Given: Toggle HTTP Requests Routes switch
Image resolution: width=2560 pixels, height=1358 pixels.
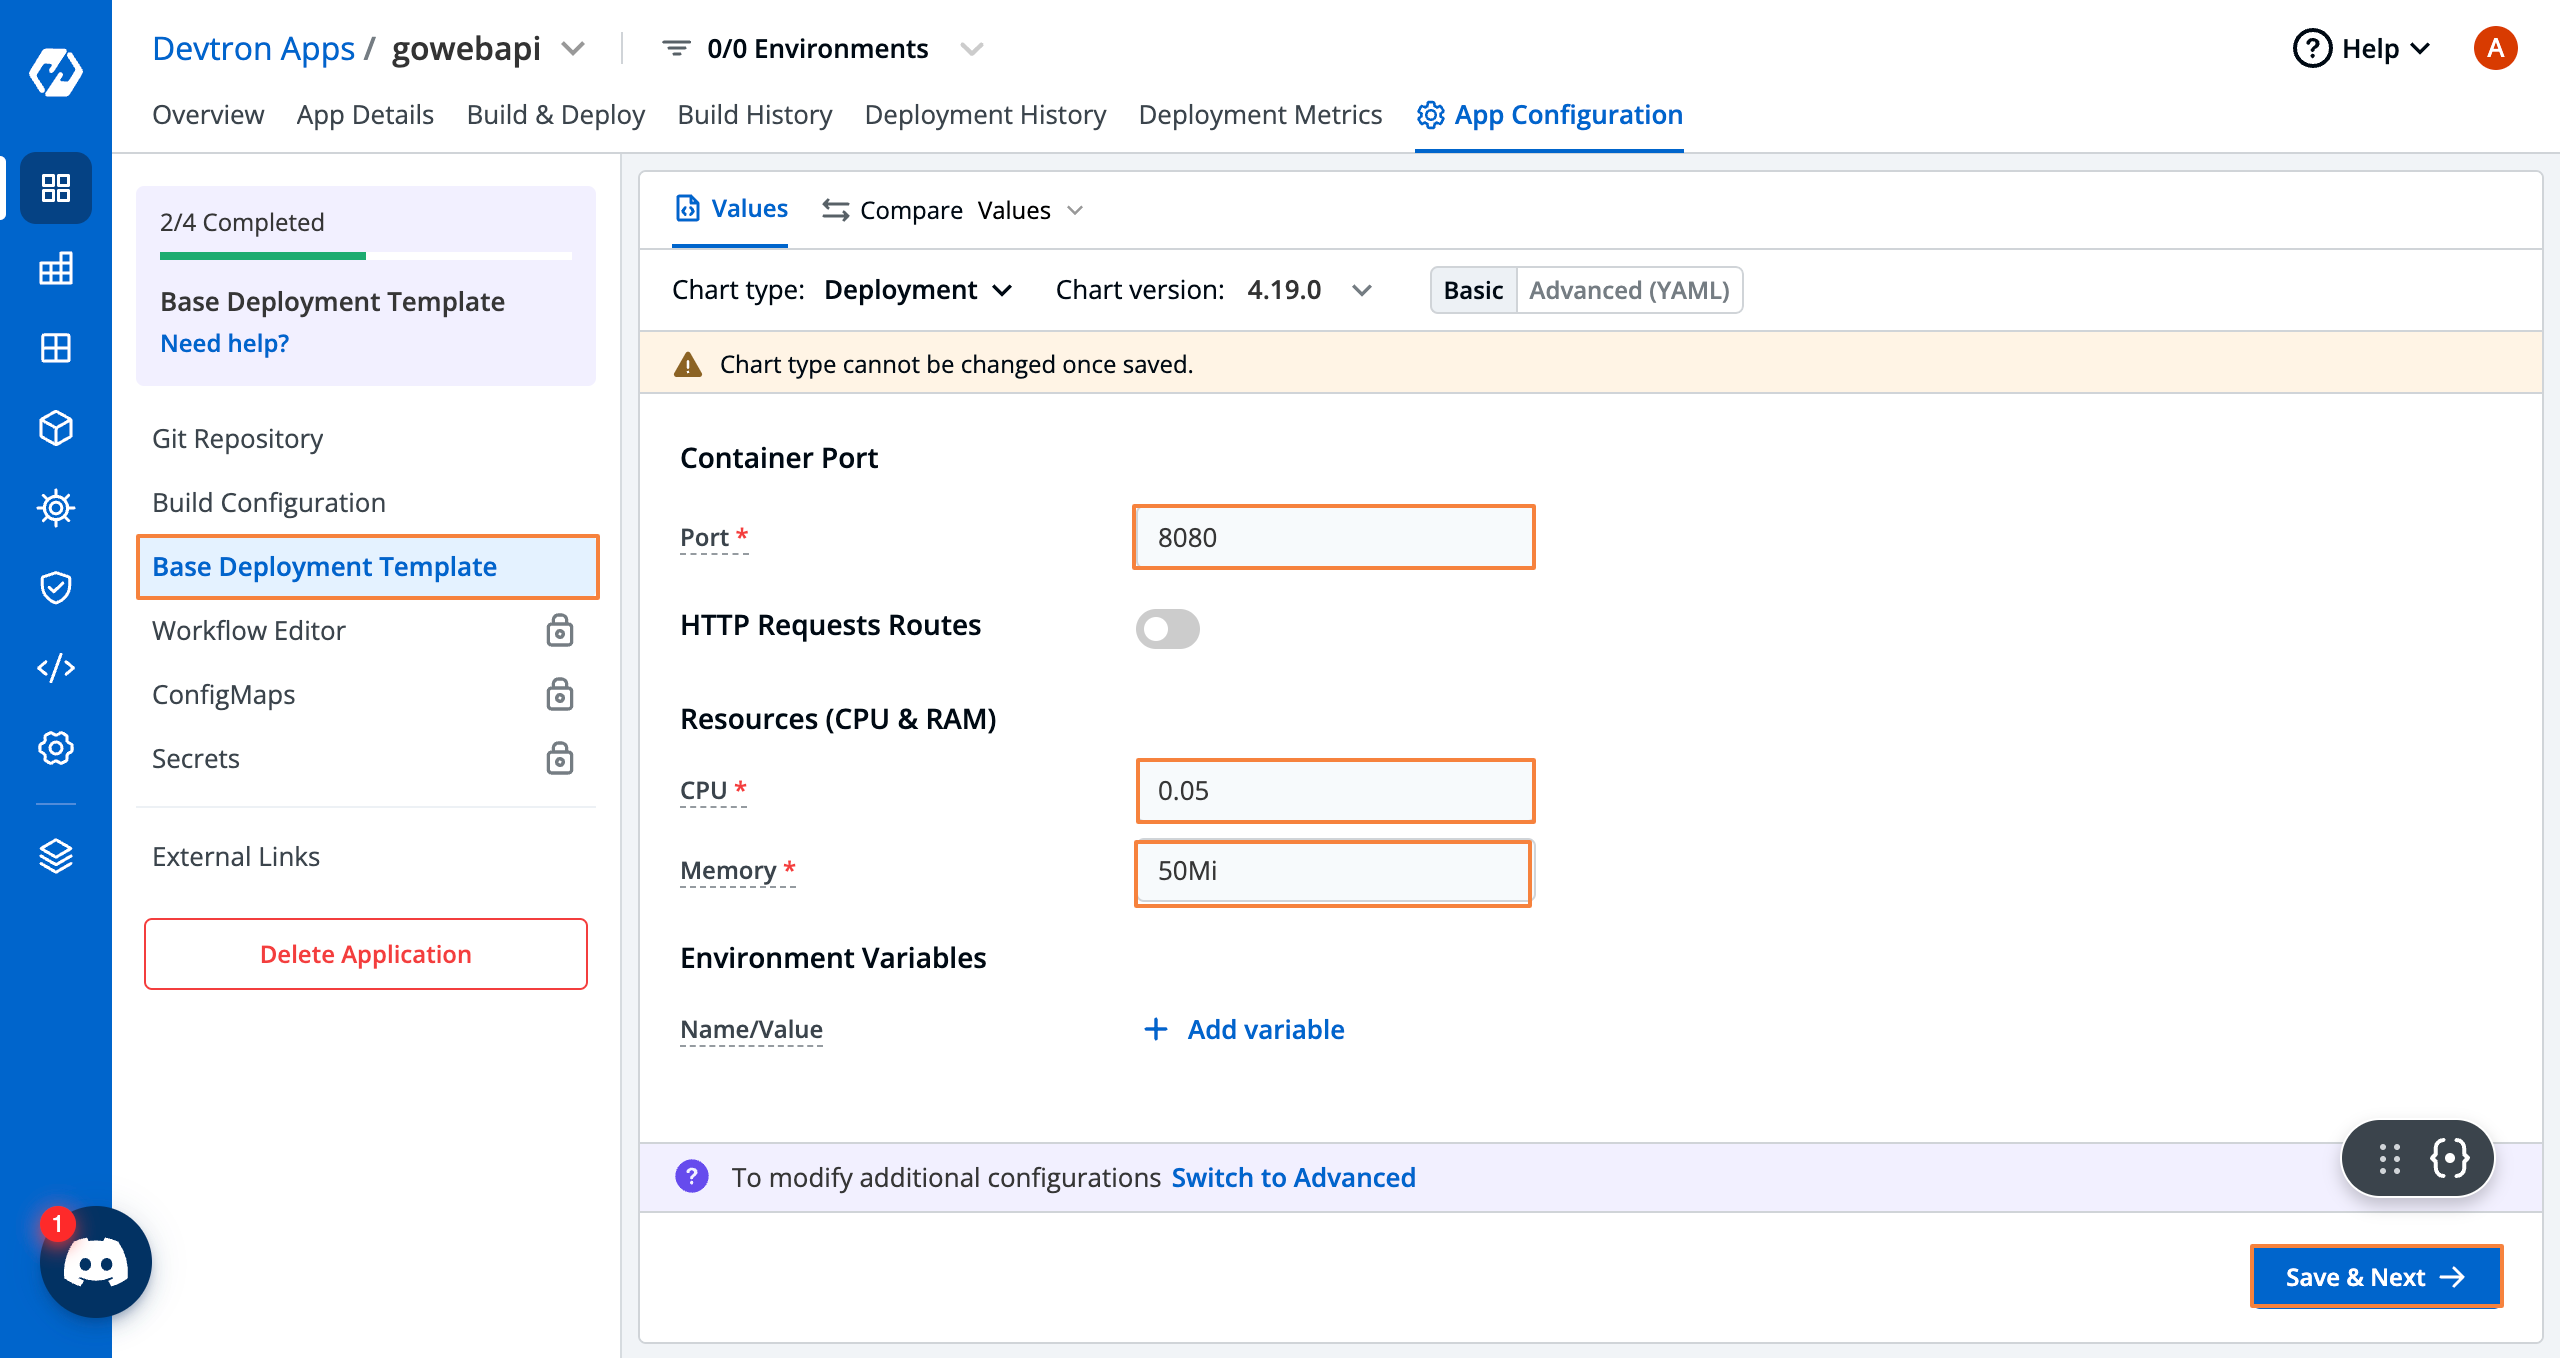Looking at the screenshot, I should click(x=1167, y=629).
